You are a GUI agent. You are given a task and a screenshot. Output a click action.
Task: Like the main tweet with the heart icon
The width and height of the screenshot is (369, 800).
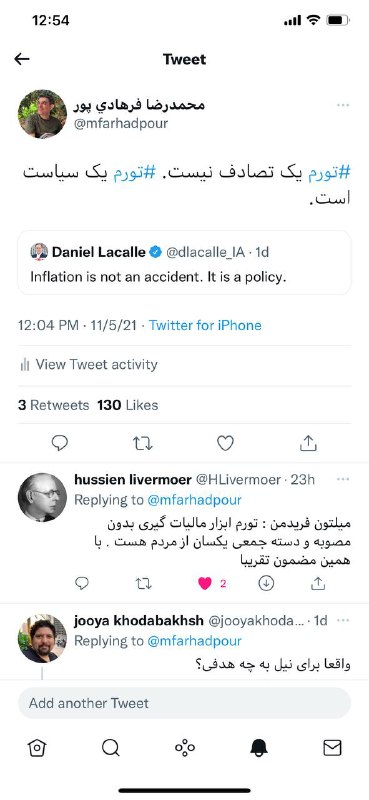tap(225, 443)
